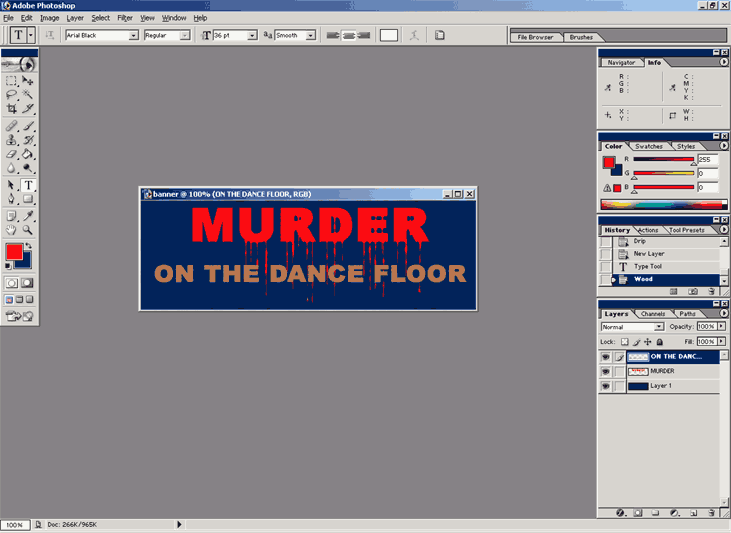Select the Path Selection tool
The height and width of the screenshot is (533, 731).
coord(11,185)
